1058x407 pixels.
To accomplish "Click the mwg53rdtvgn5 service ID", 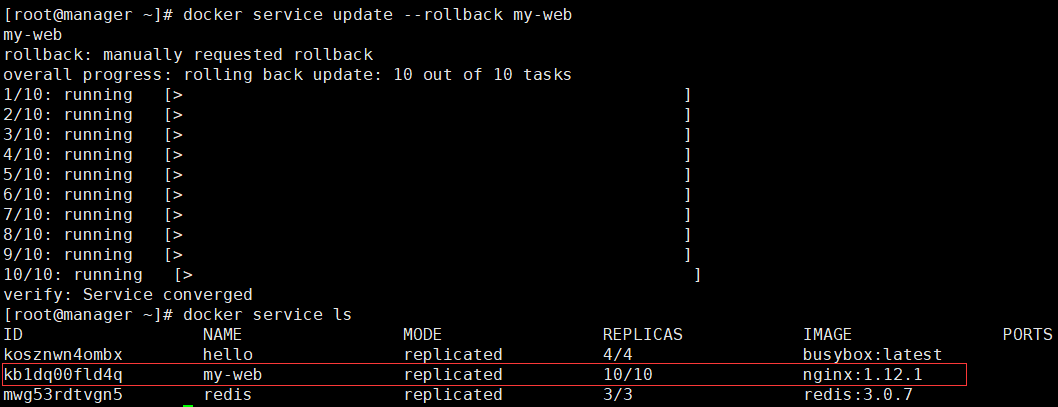I will [x=63, y=394].
